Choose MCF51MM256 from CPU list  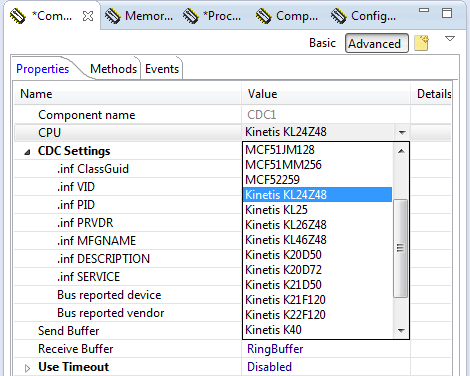318,165
